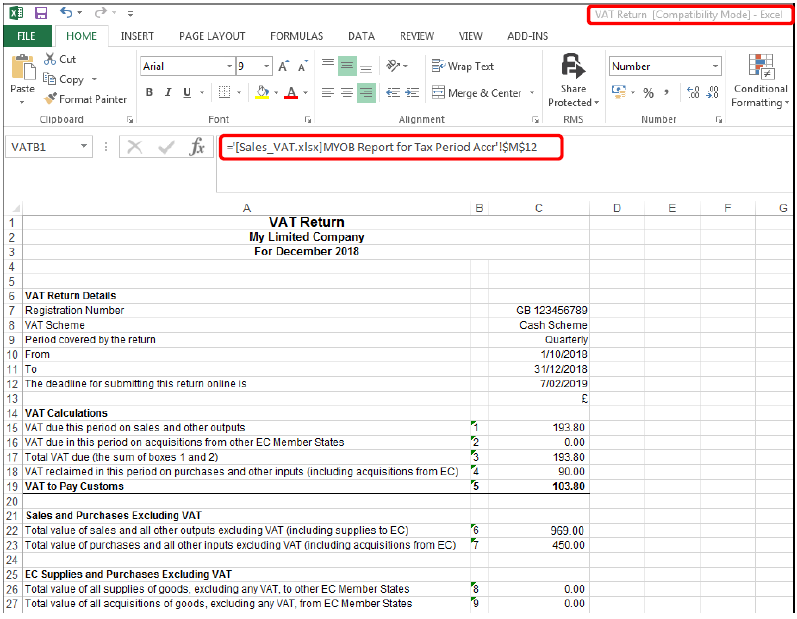This screenshot has height=619, width=797.
Task: Select cell showing 103.80
Action: [539, 486]
